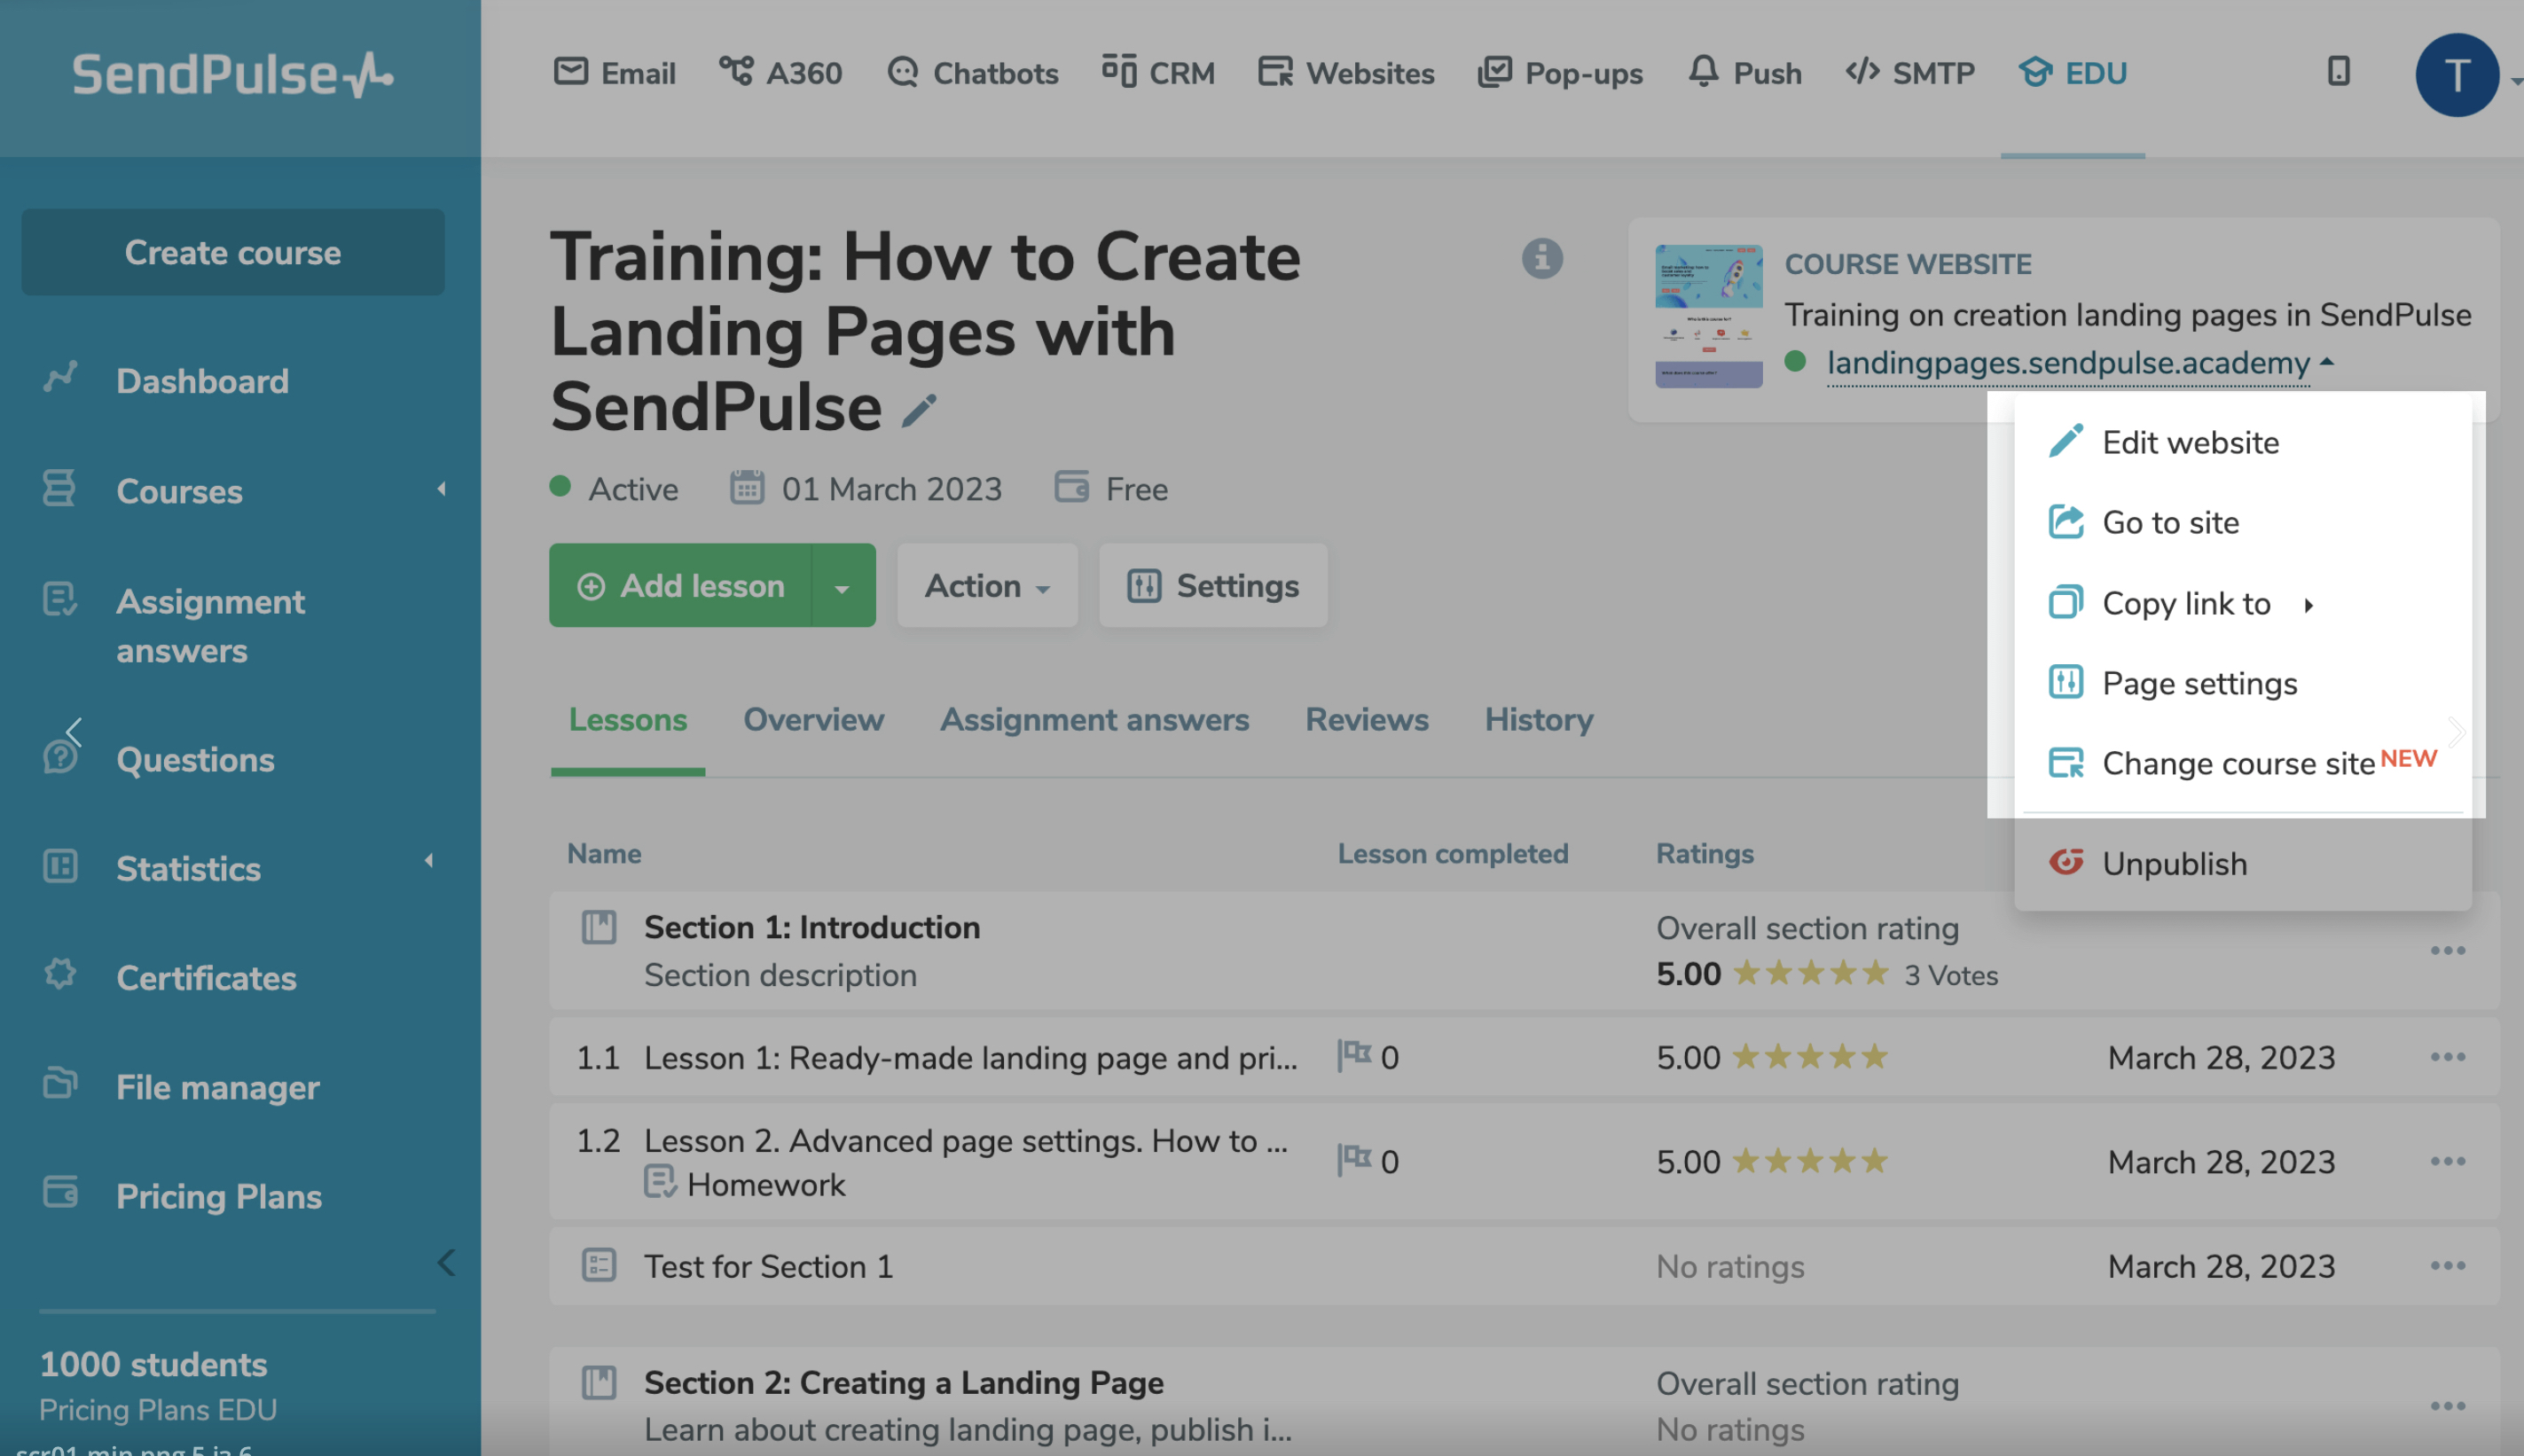Image resolution: width=2524 pixels, height=1456 pixels.
Task: Switch to the Reviews tab
Action: coord(1366,720)
